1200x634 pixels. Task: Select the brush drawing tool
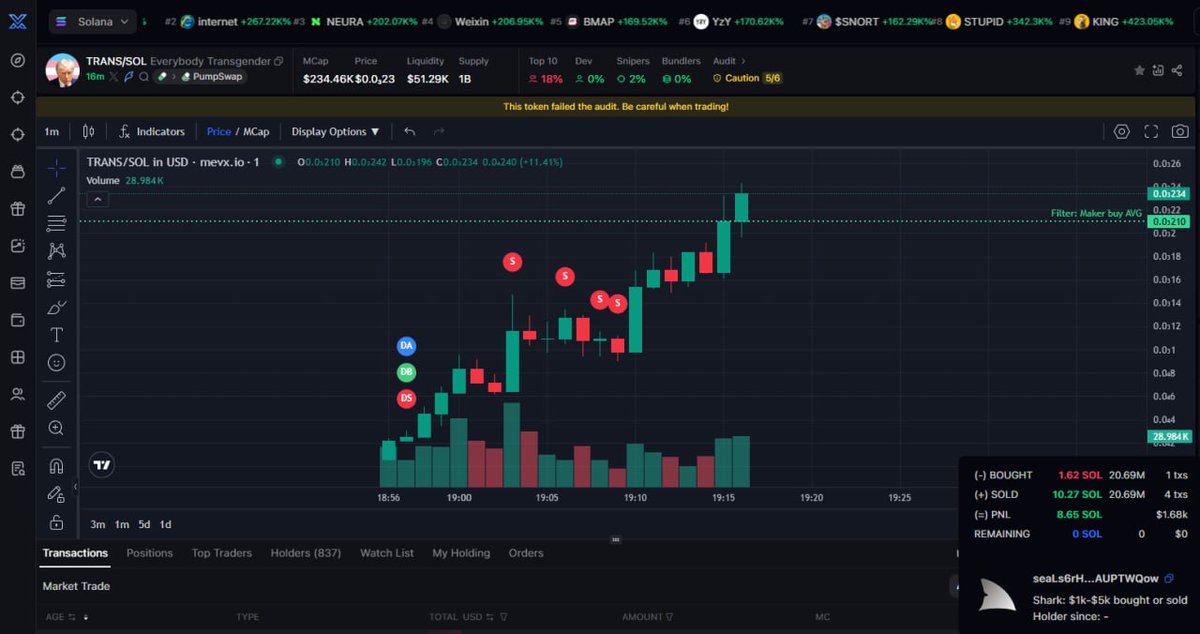pos(56,307)
